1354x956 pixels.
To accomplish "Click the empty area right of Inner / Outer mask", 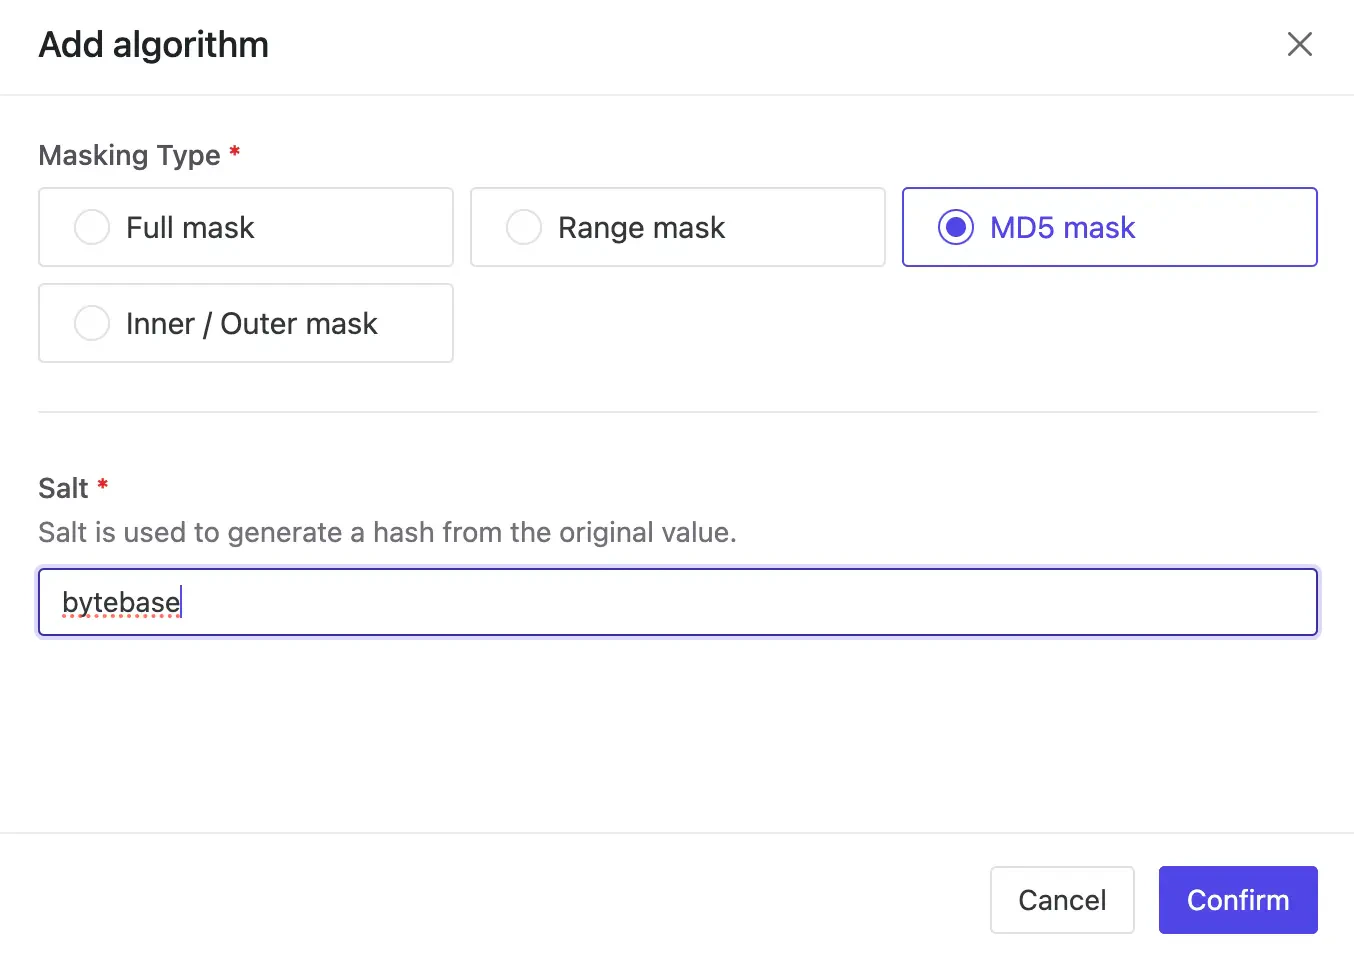I will tap(880, 323).
